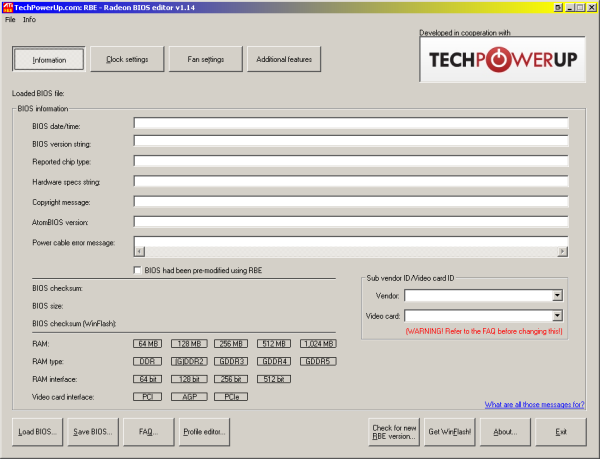Viewport: 600px width, 459px height.
Task: Close the RBE window
Action: coord(592,7)
